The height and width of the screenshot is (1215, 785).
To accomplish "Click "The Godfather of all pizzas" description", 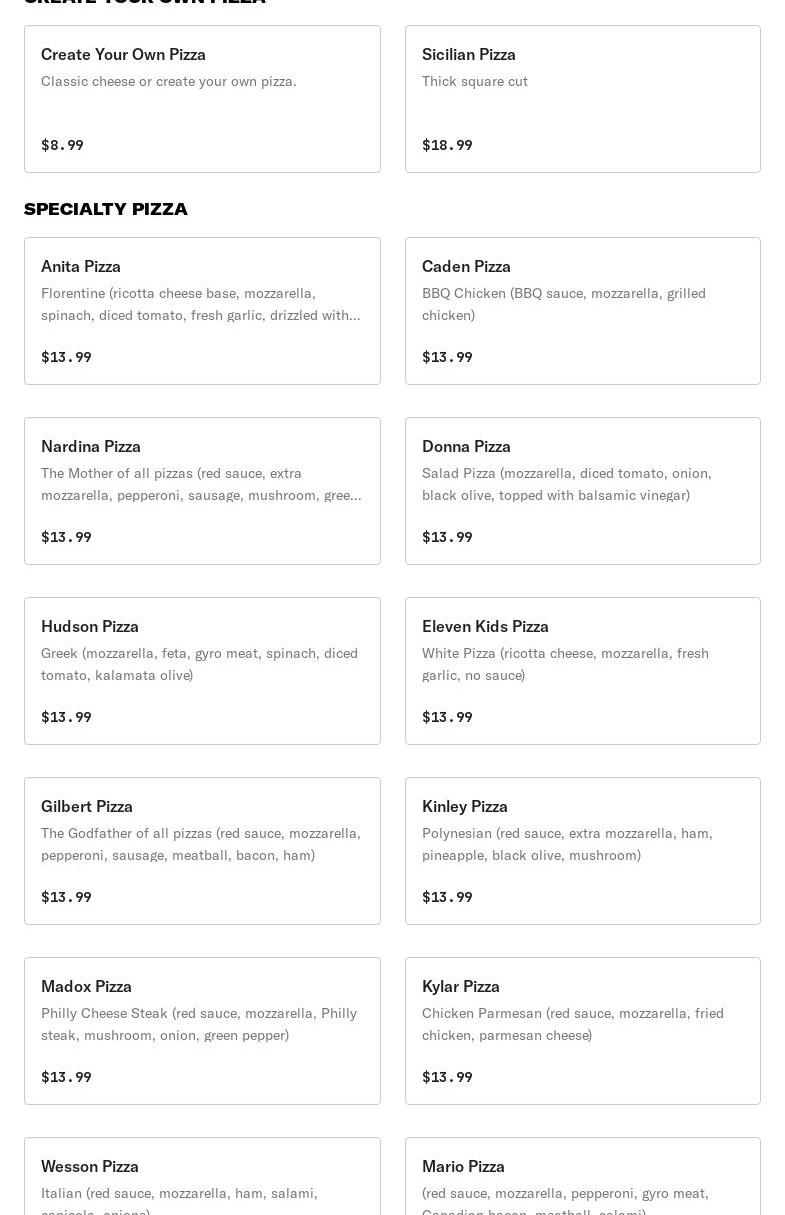I will (201, 844).
